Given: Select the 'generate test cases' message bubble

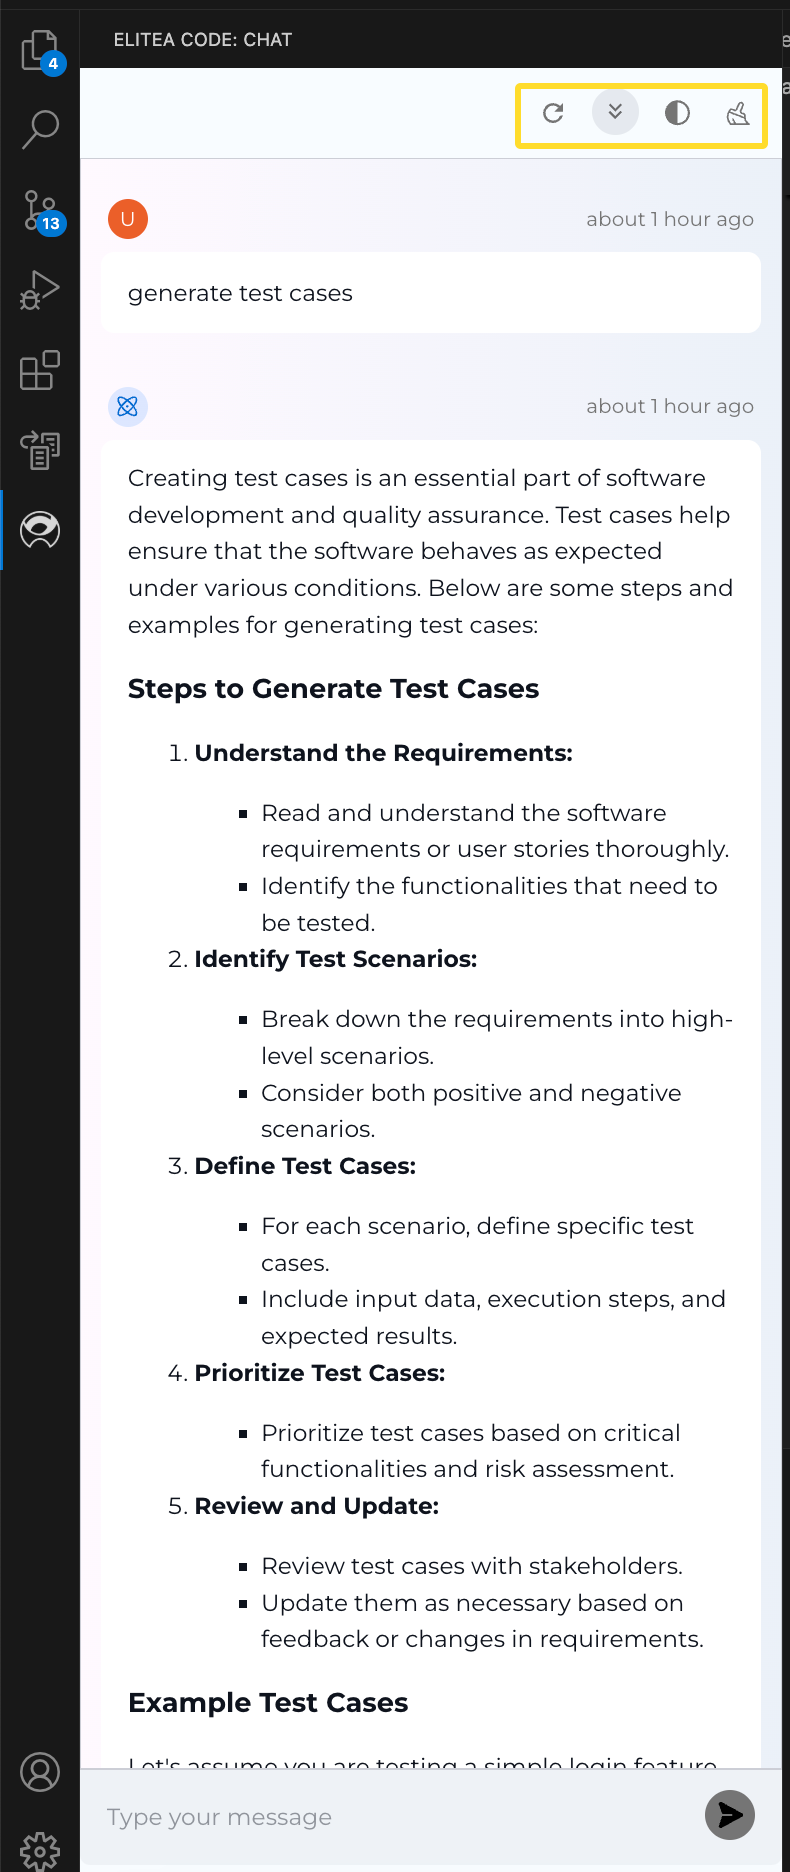Looking at the screenshot, I should pos(431,293).
